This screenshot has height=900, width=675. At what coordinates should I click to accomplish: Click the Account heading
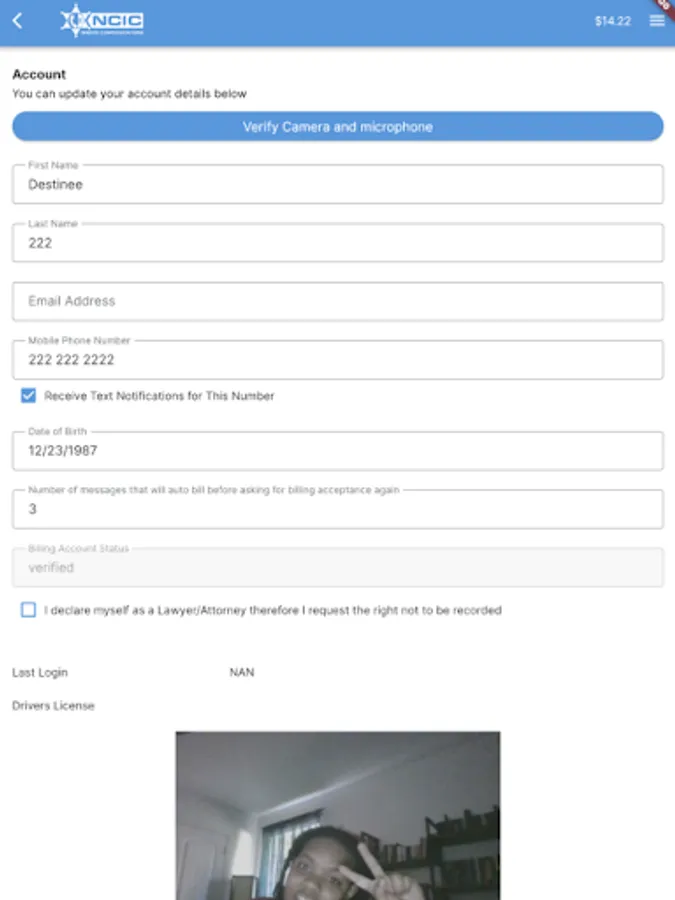click(39, 74)
